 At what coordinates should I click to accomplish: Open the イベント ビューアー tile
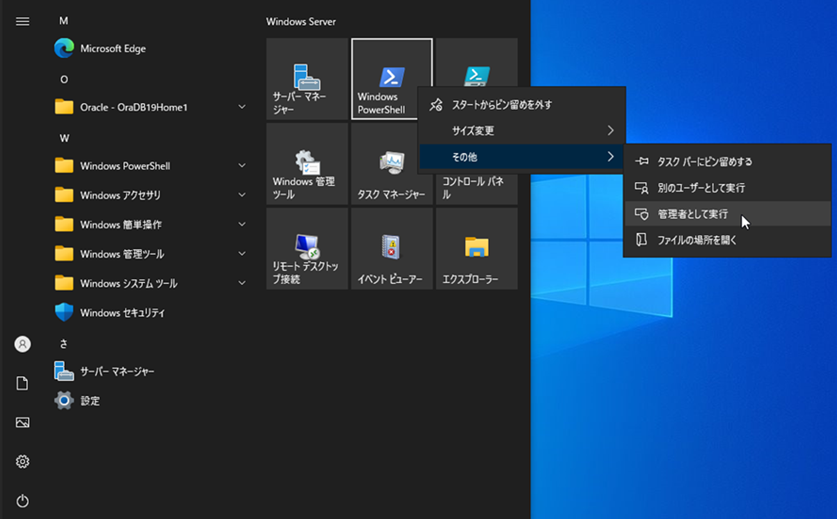(x=392, y=249)
